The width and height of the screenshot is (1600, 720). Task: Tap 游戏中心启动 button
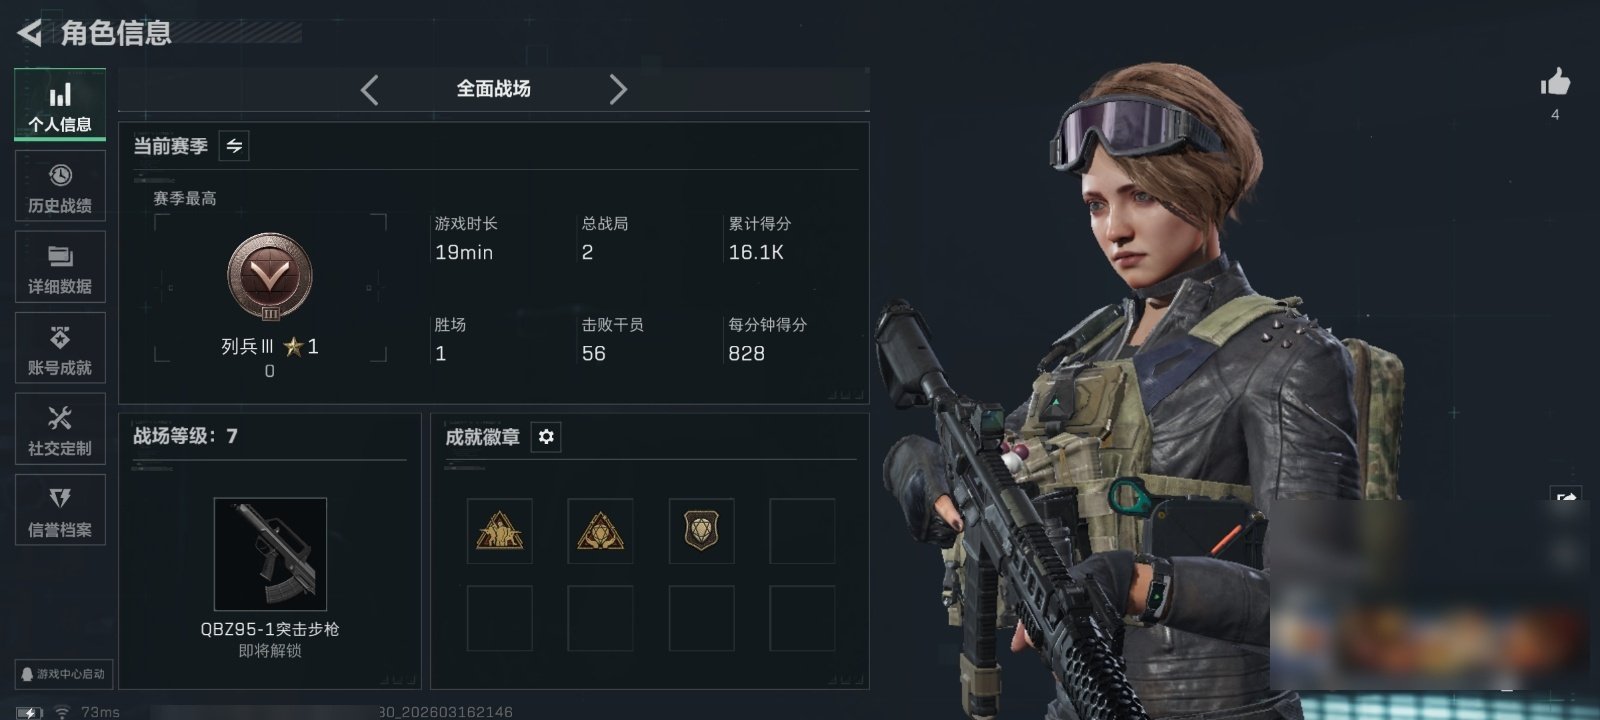pos(62,674)
